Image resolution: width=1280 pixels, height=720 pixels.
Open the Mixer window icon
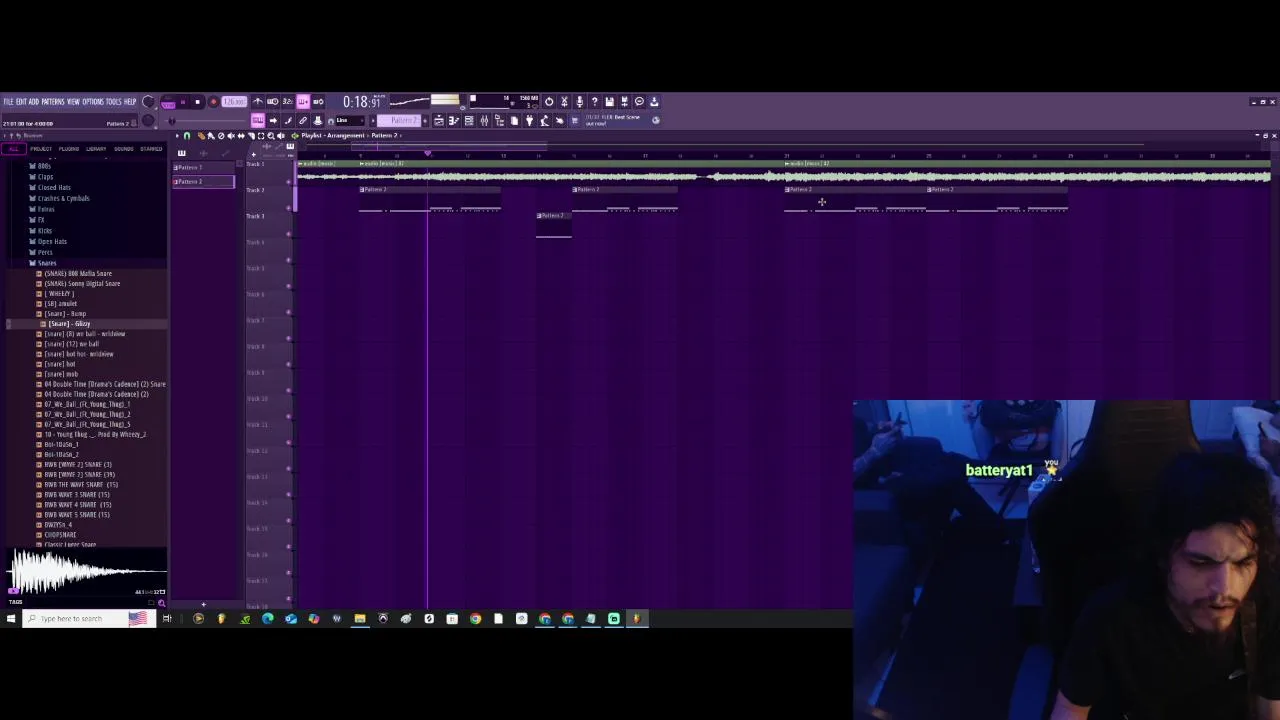[x=484, y=120]
